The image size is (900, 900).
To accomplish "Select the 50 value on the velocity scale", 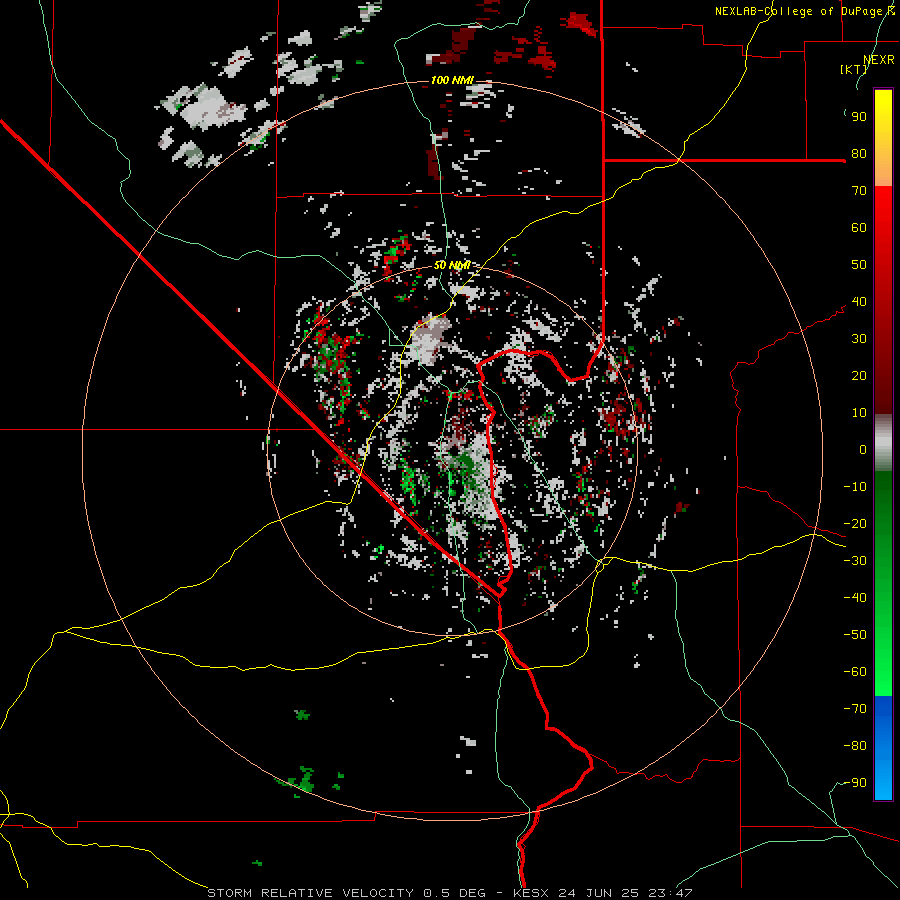I will (859, 265).
